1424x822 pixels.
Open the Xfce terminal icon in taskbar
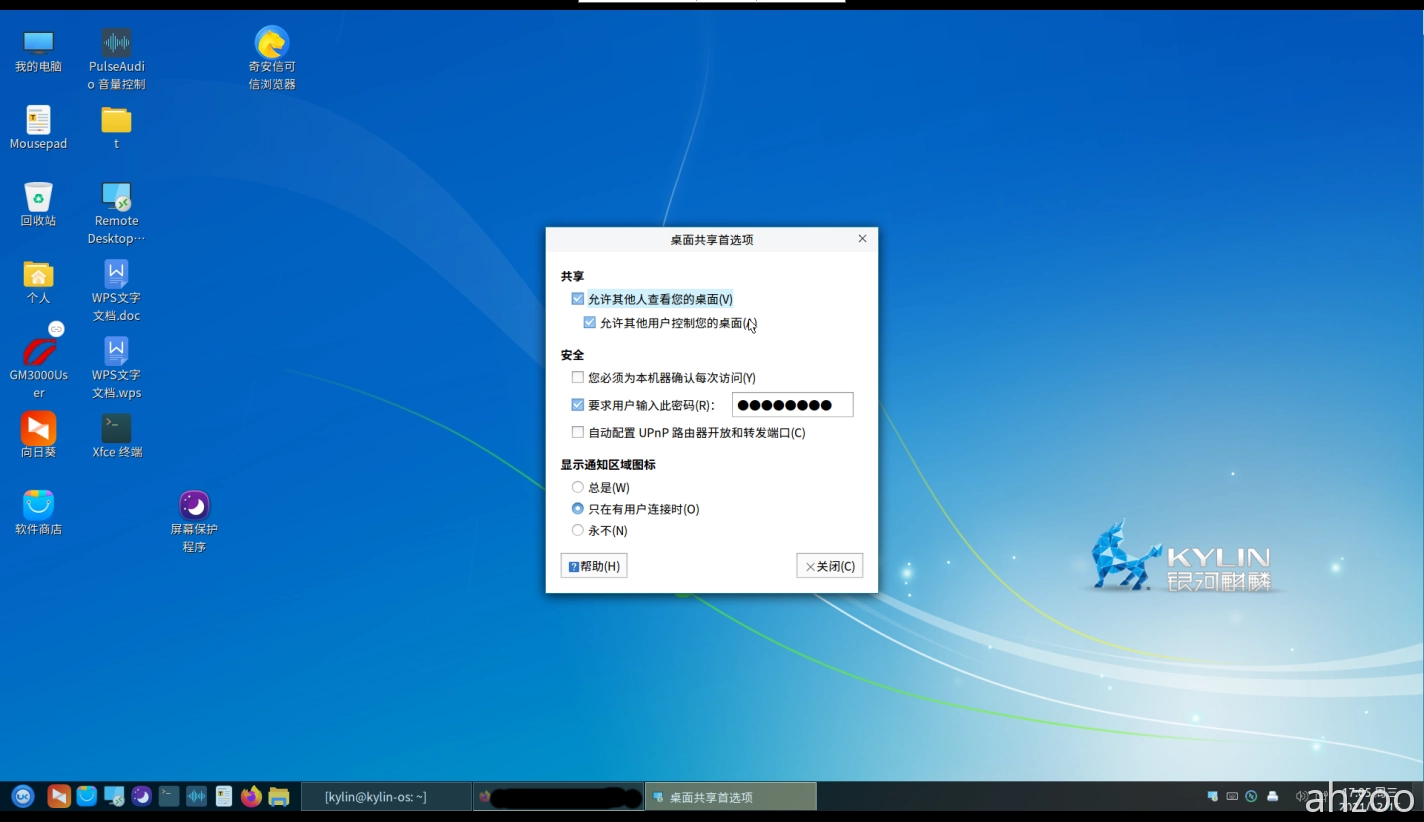(x=170, y=796)
